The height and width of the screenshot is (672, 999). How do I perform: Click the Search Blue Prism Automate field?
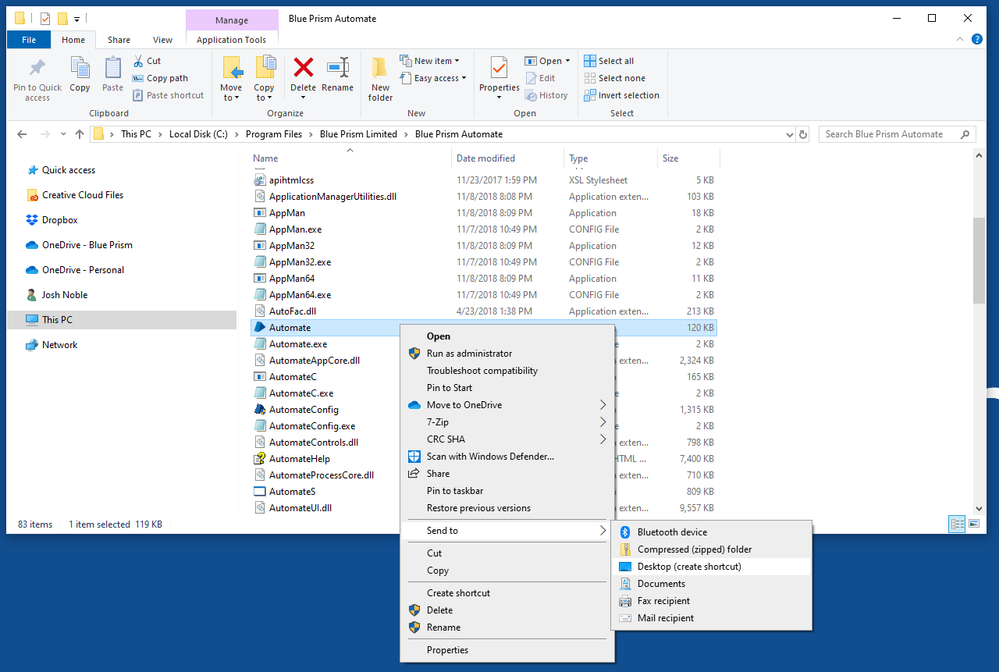coord(897,134)
